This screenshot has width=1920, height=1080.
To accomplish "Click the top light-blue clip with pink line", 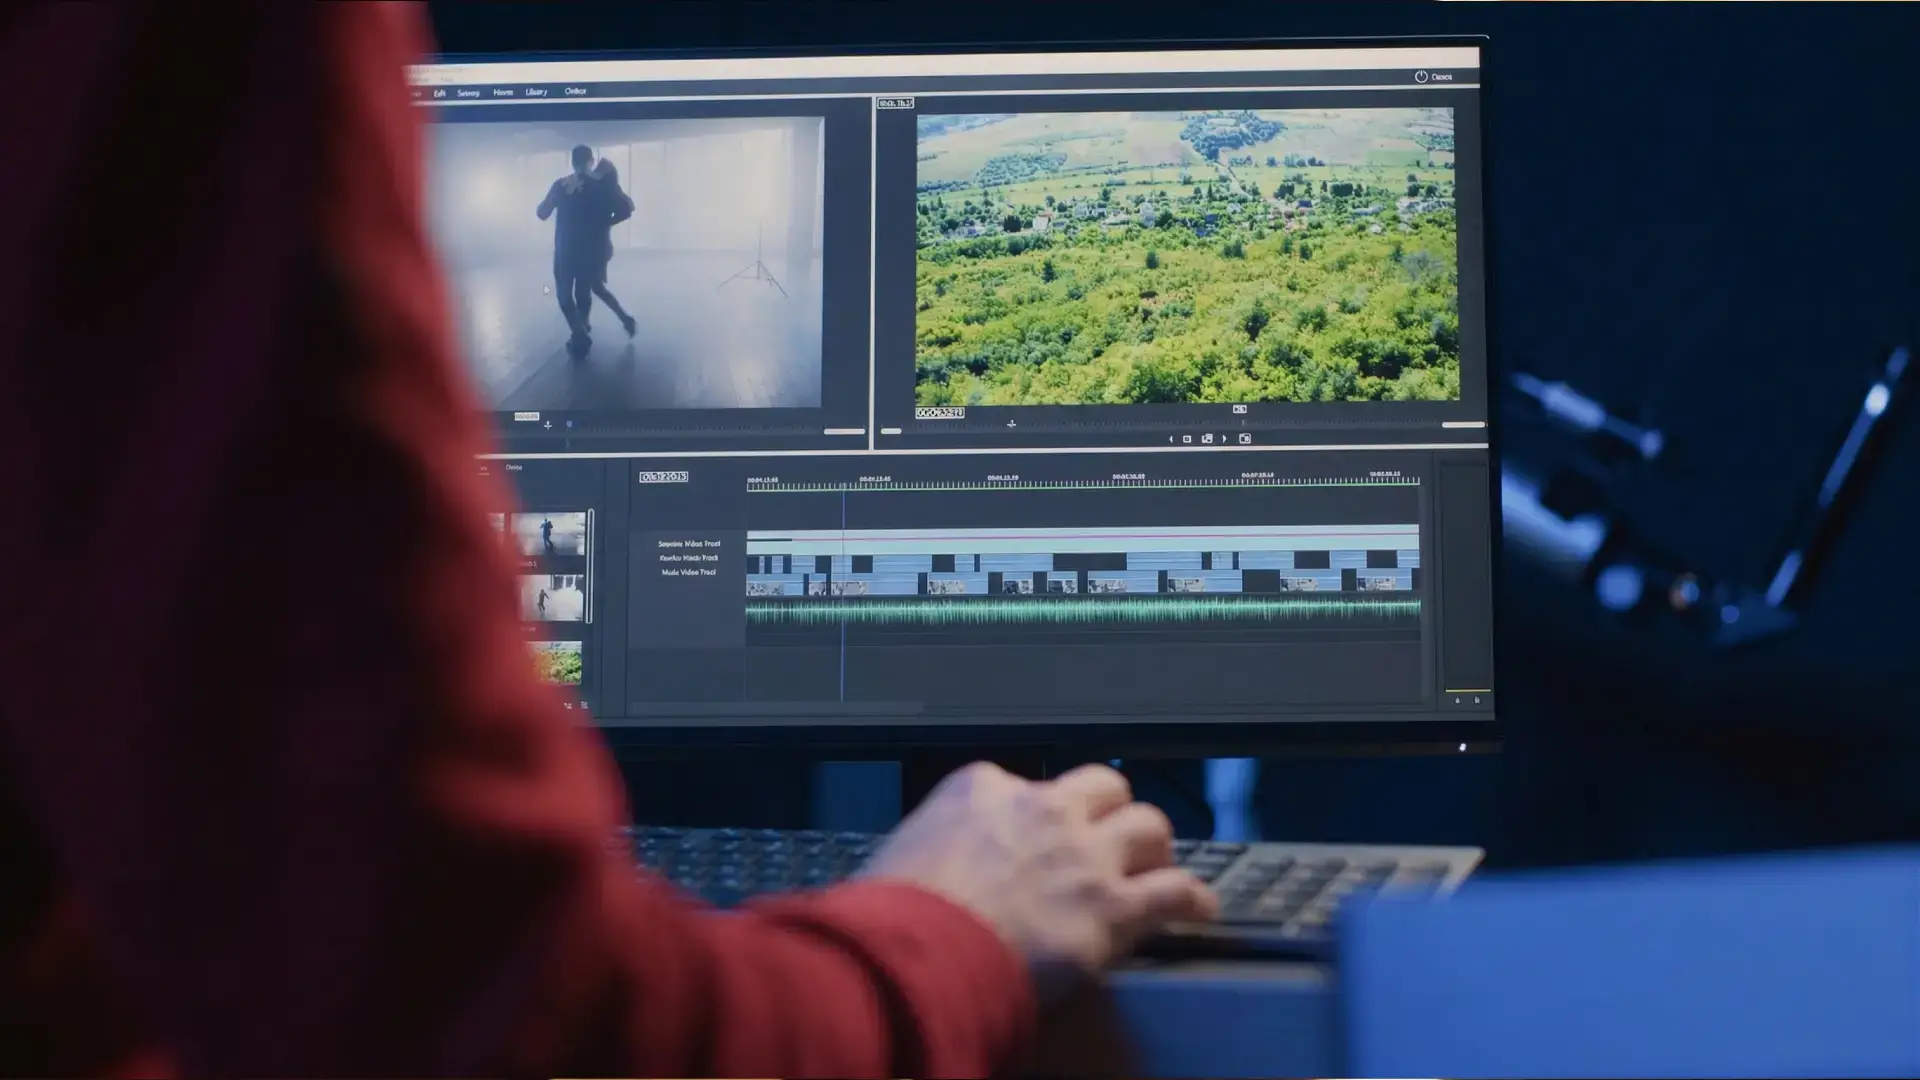I will coord(1083,537).
